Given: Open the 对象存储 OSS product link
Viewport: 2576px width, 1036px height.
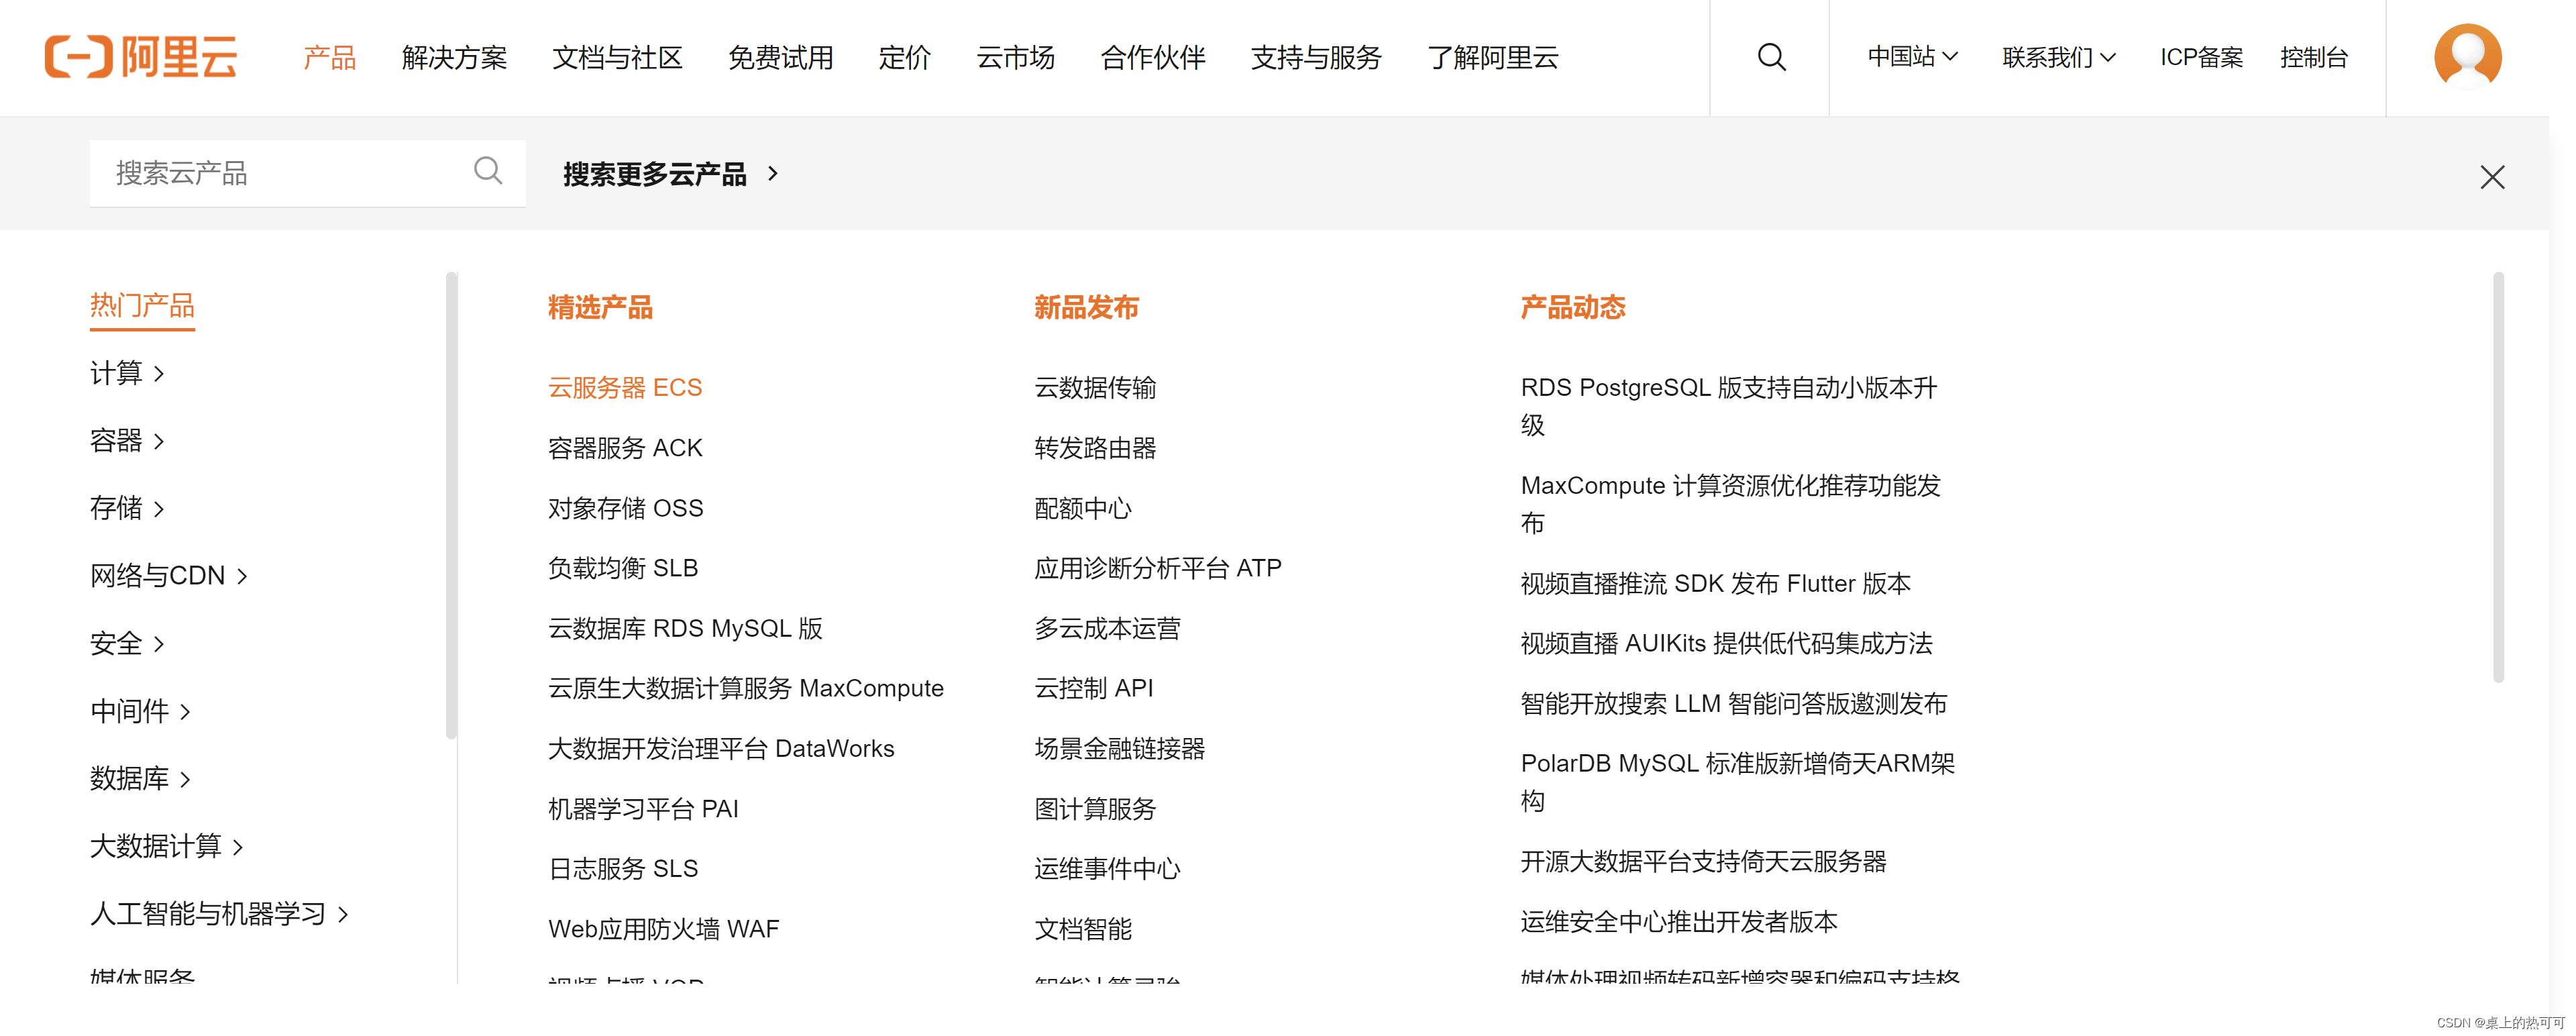Looking at the screenshot, I should 625,509.
